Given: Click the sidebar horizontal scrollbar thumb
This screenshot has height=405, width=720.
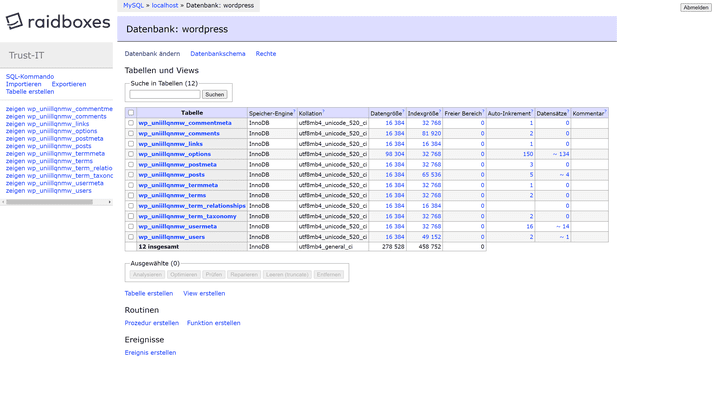Looking at the screenshot, I should [49, 202].
